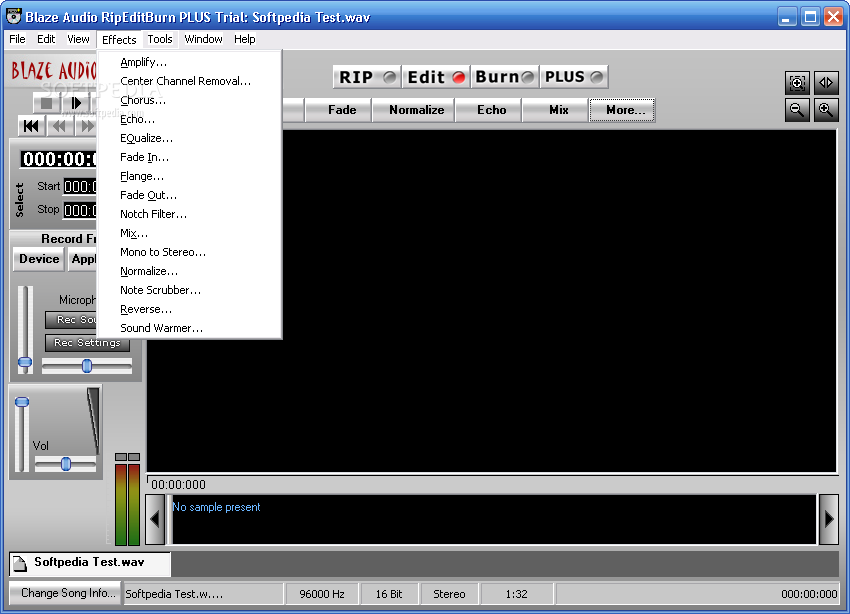Viewport: 850px width, 614px height.
Task: Choose Amplify... from Effects menu
Action: pos(190,62)
